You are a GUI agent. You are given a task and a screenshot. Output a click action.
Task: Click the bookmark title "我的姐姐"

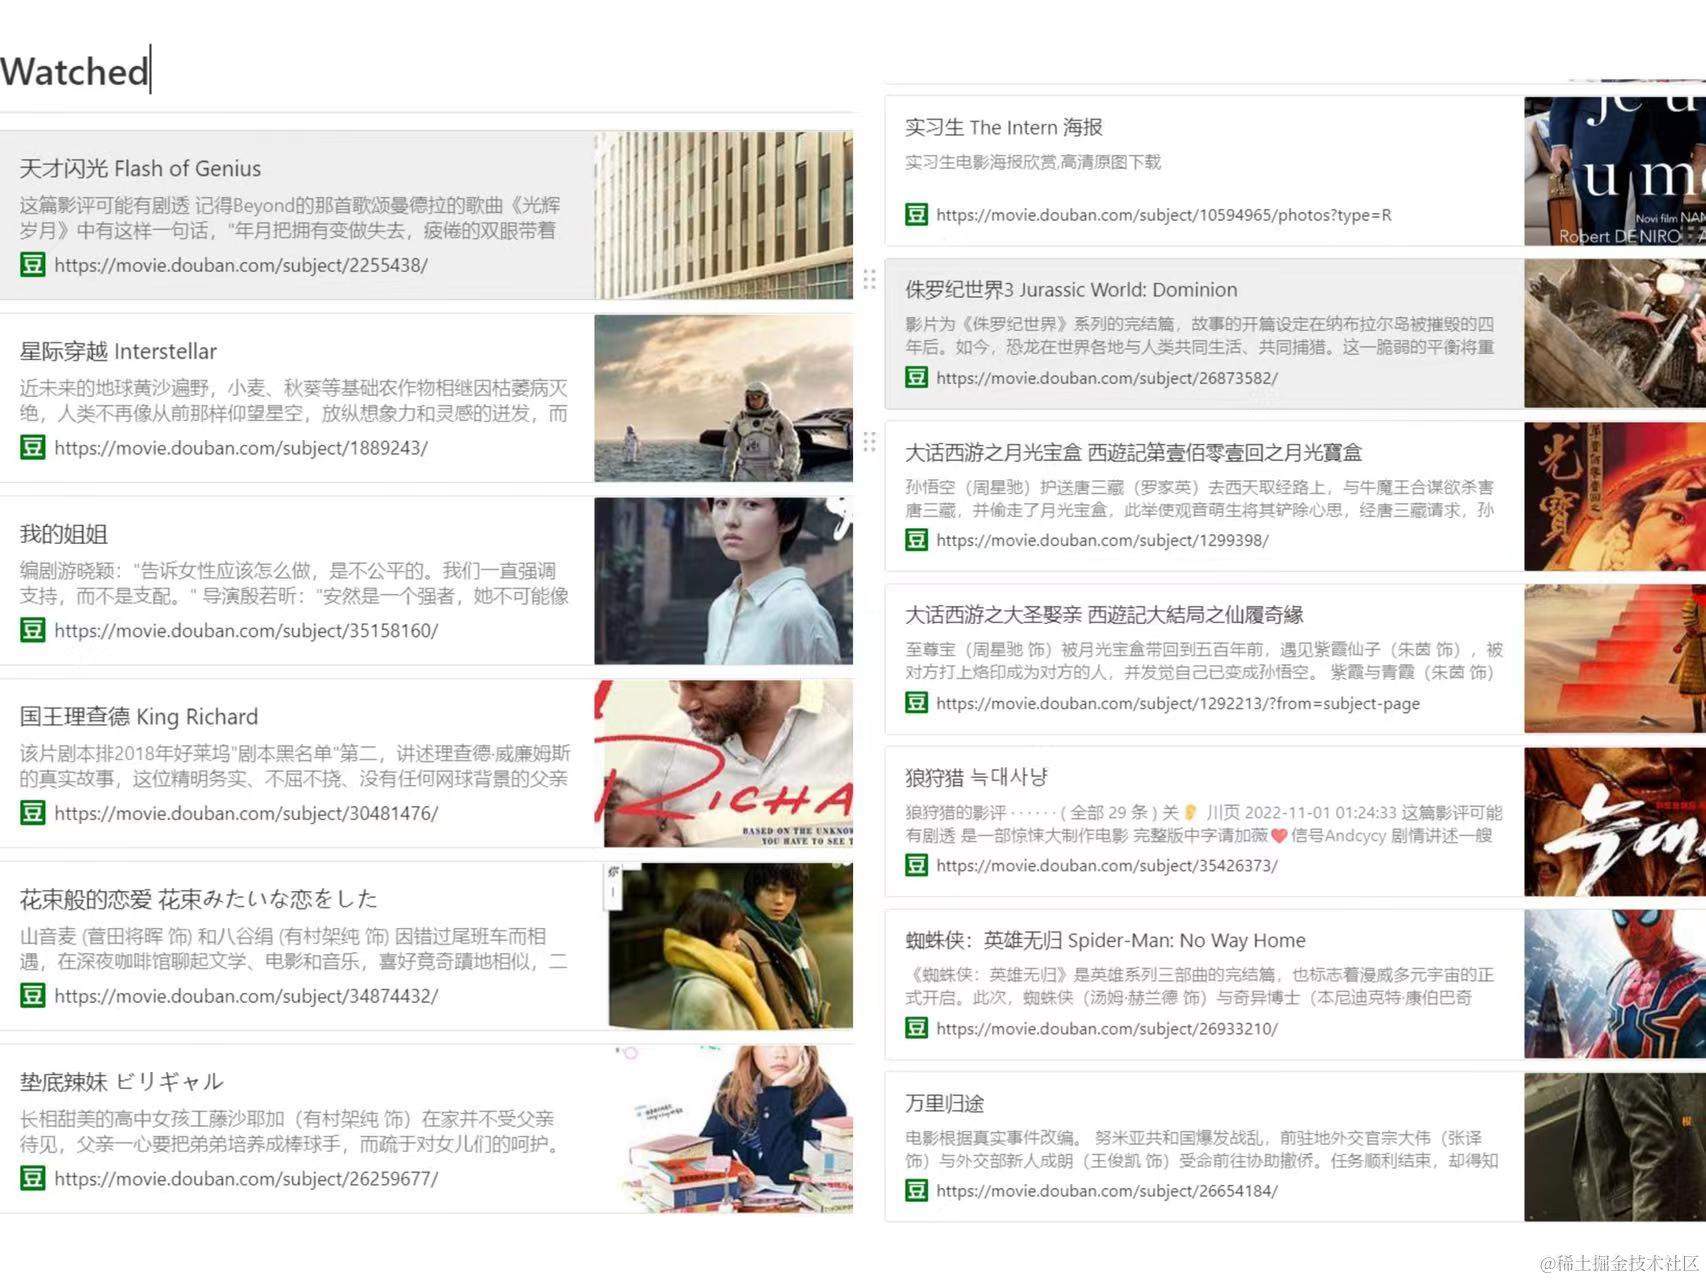tap(64, 534)
